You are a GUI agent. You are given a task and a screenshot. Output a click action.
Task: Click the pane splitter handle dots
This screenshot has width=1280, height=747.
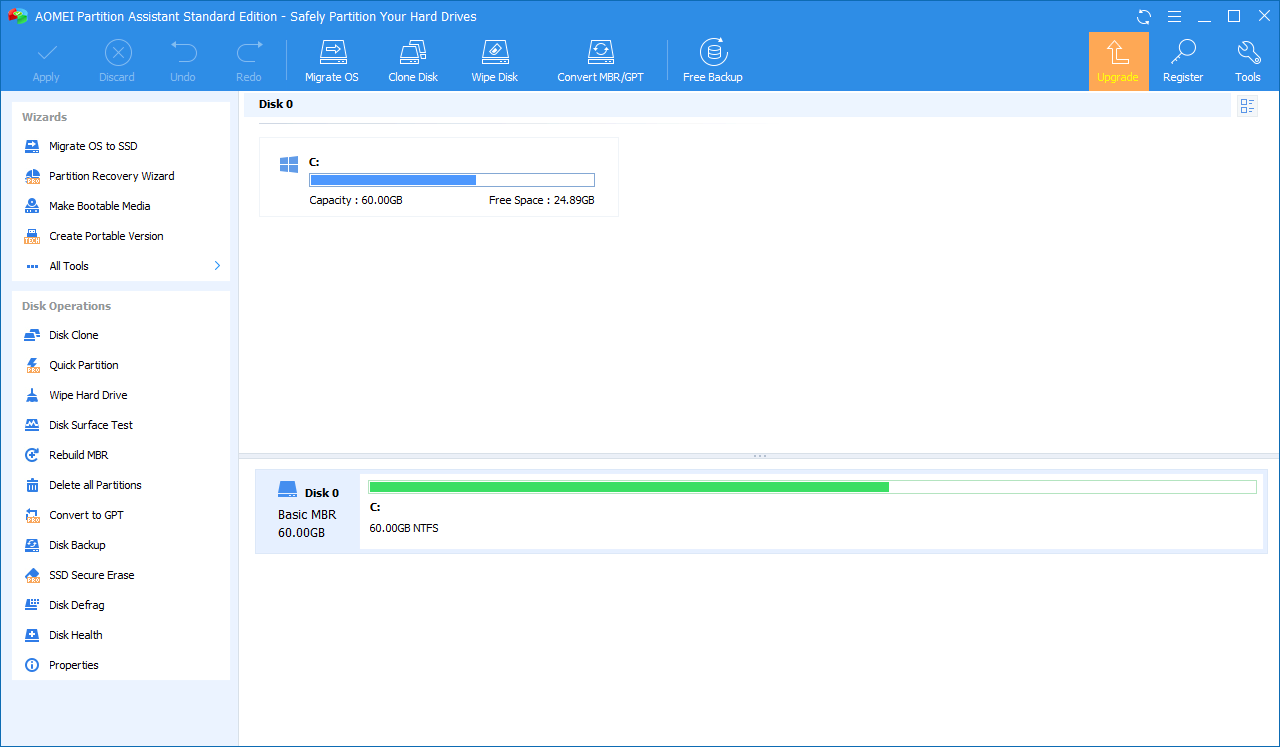click(x=759, y=456)
